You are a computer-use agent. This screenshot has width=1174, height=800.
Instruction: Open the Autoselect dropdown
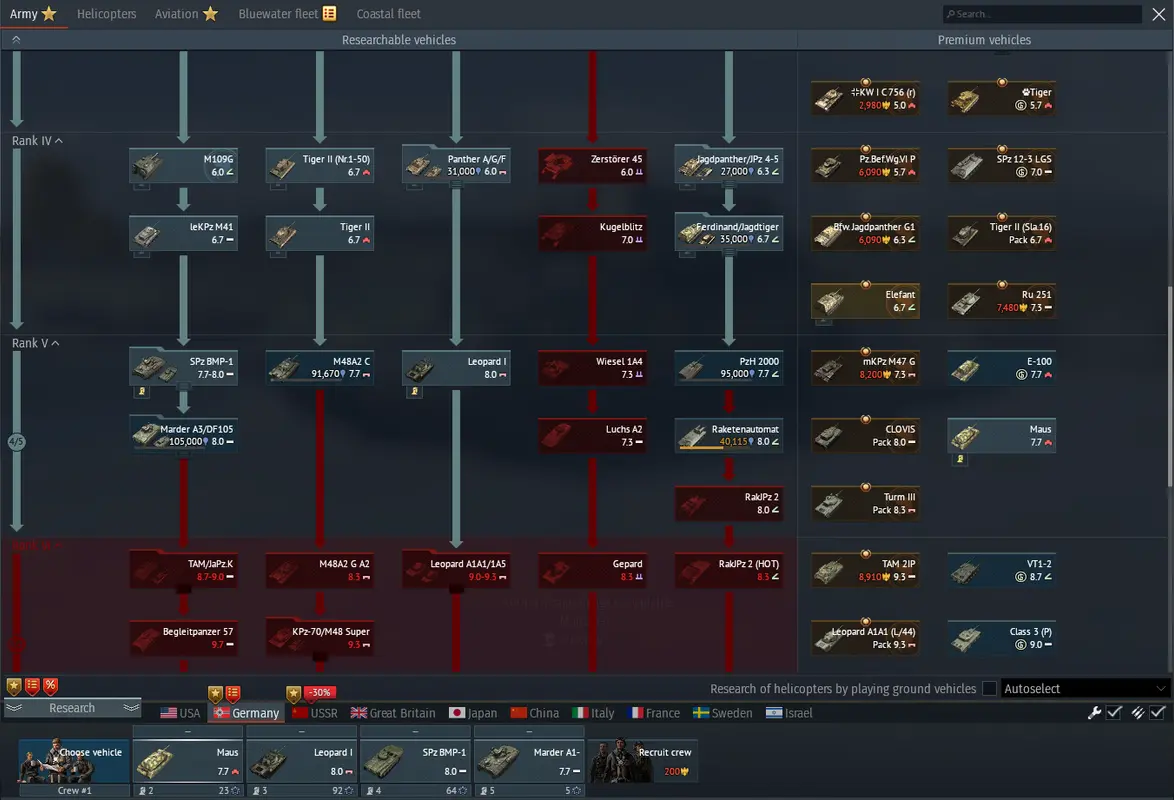pyautogui.click(x=1085, y=688)
